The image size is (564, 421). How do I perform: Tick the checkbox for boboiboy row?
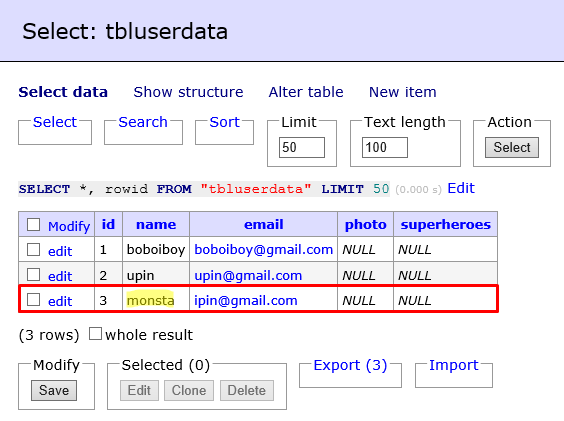[x=33, y=249]
